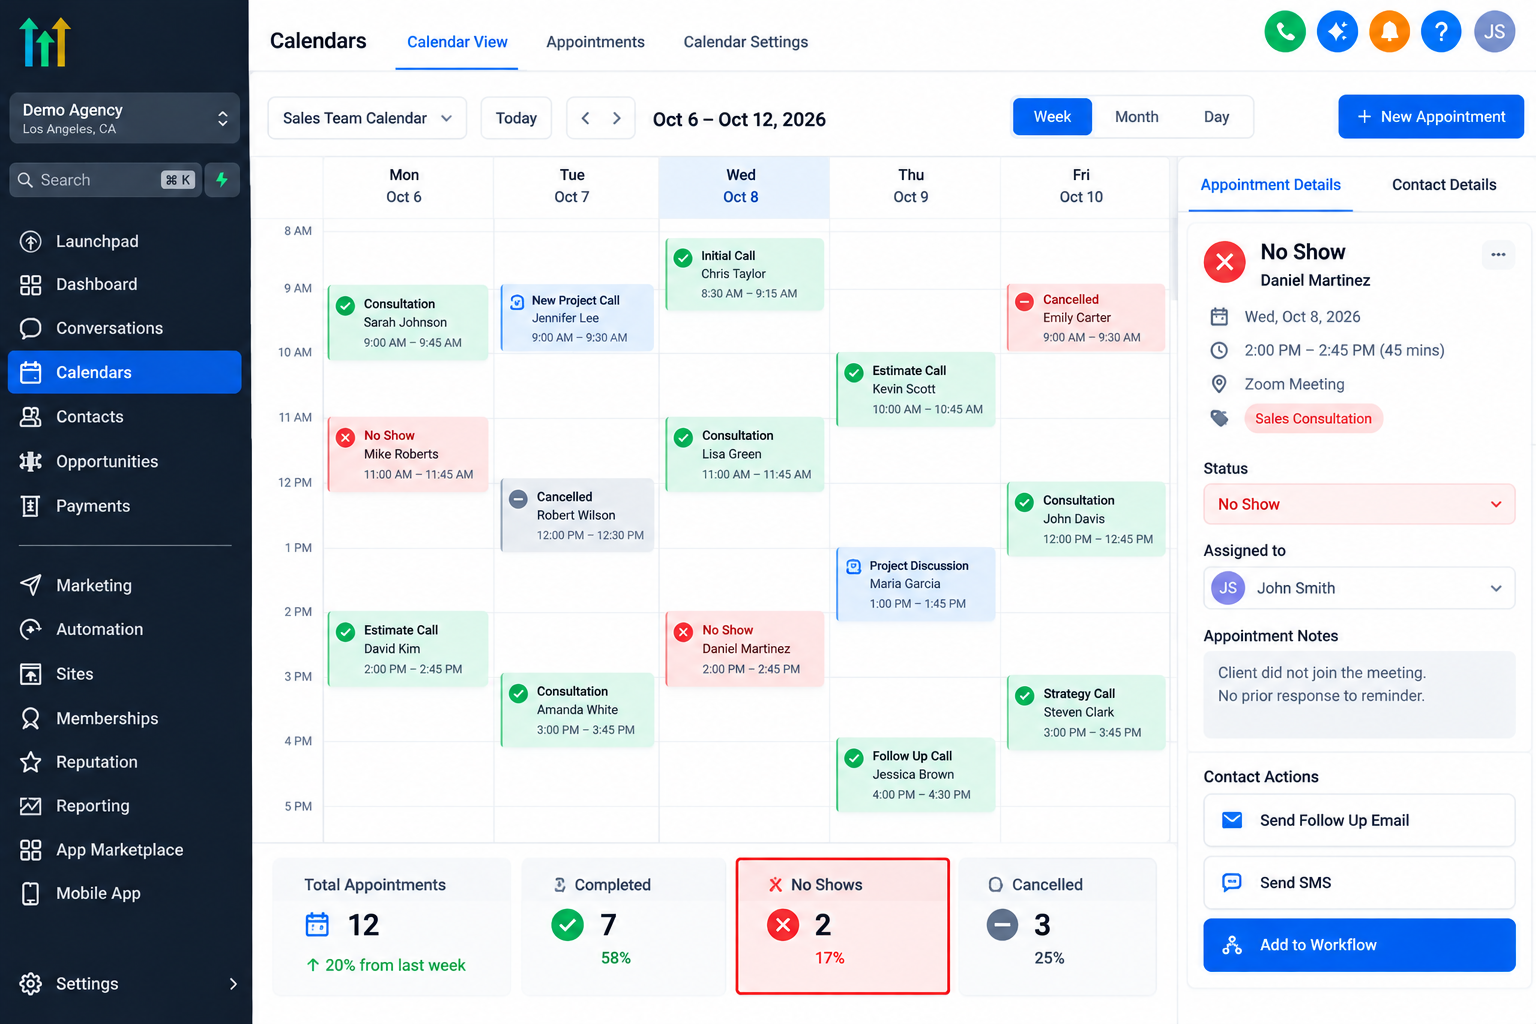Open Reporting in the sidebar
This screenshot has height=1024, width=1536.
[x=124, y=806]
